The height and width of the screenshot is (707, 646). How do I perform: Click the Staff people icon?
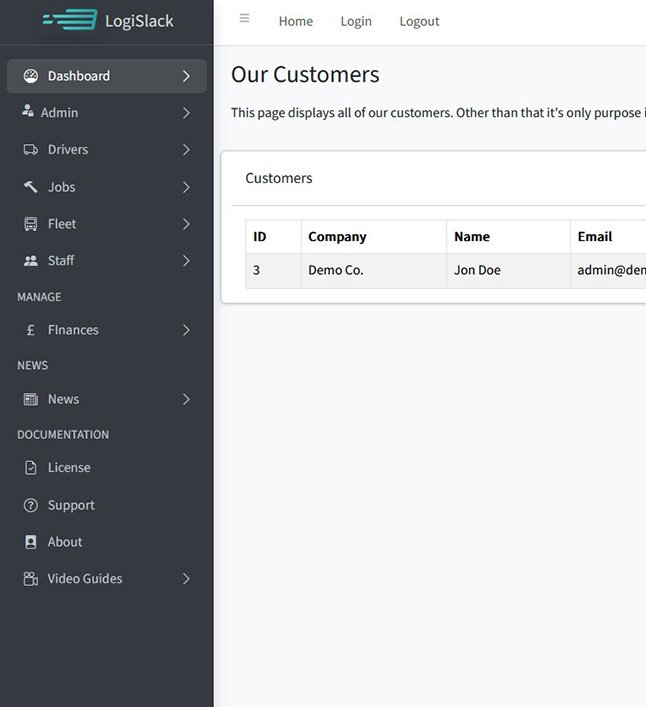30,261
